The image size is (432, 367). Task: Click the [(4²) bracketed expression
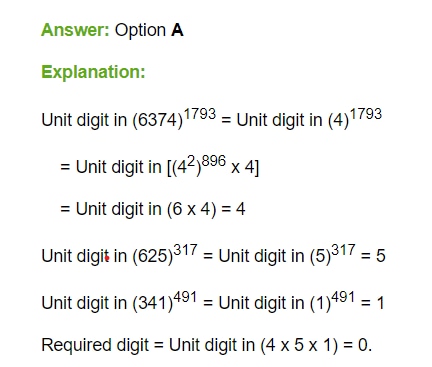184,165
